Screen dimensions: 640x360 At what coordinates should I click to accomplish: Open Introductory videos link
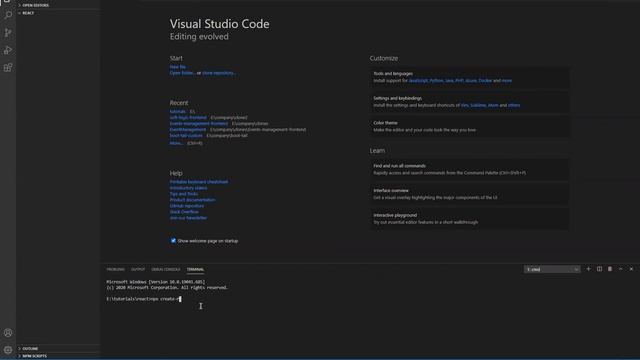click(189, 188)
